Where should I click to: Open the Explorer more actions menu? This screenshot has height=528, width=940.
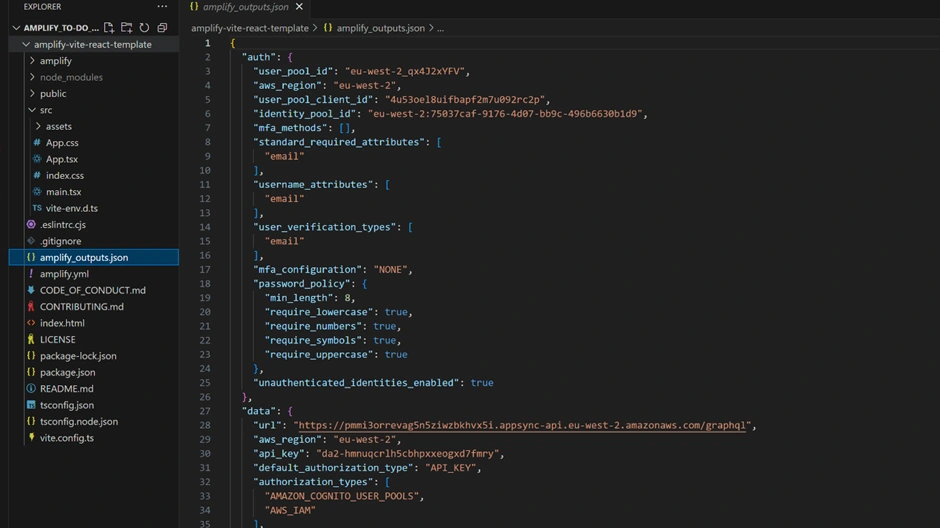tap(162, 7)
